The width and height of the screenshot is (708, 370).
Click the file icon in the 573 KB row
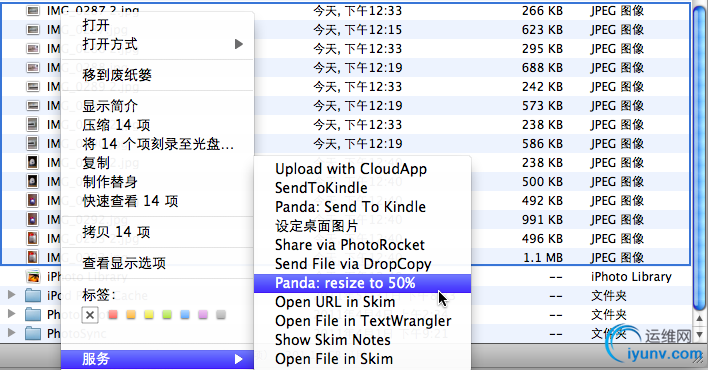pyautogui.click(x=33, y=105)
